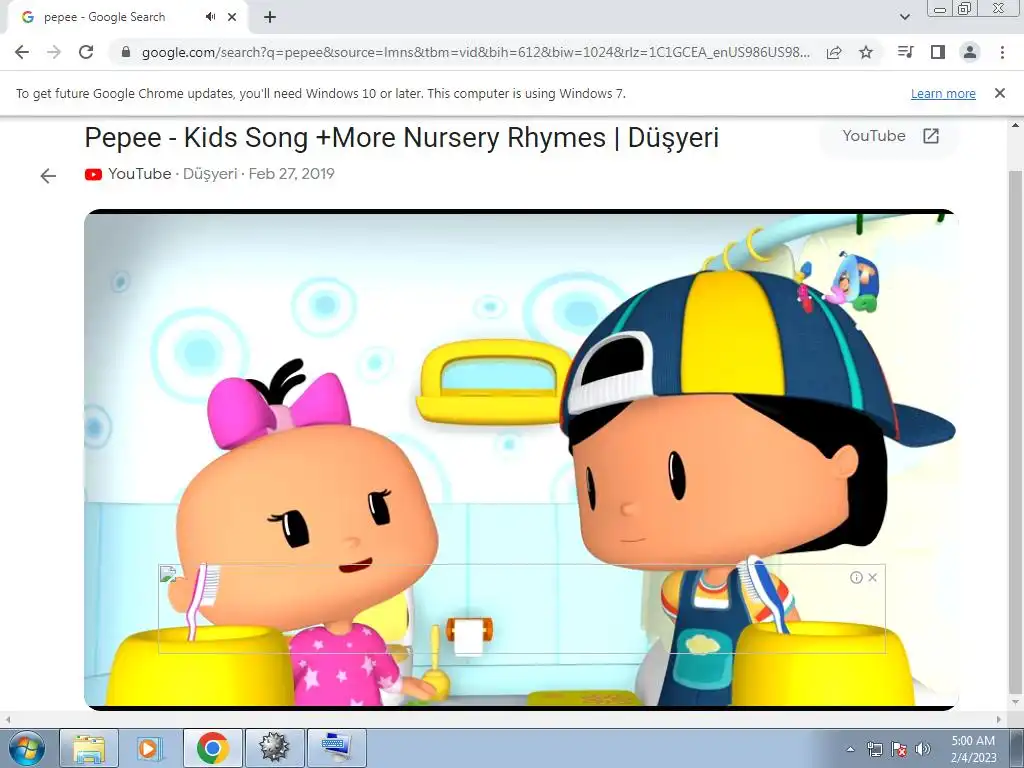This screenshot has height=768, width=1024.
Task: Expand the tab search chevron
Action: 904,17
